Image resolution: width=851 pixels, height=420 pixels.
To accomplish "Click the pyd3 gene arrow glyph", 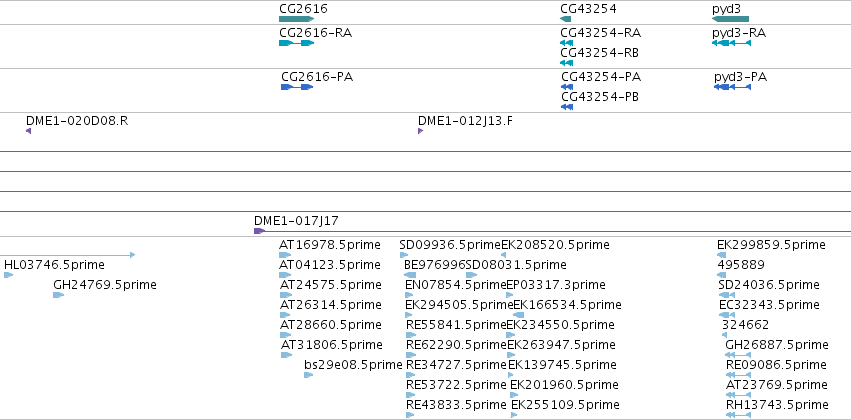I will coord(731,19).
